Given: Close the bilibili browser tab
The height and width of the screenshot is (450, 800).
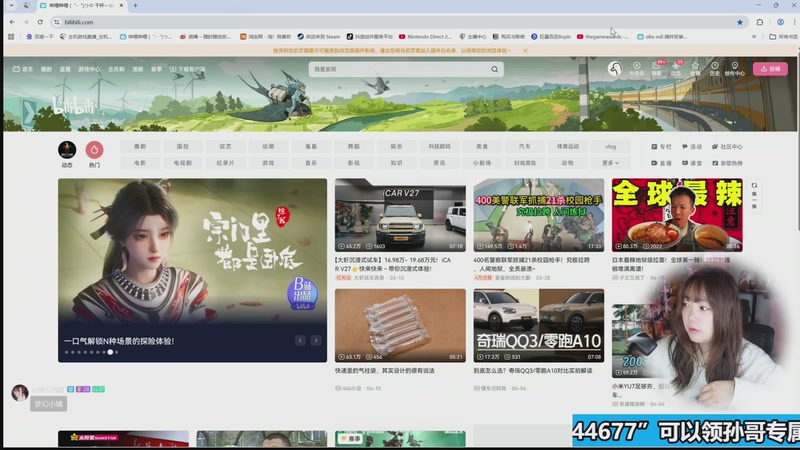Looking at the screenshot, I should [121, 5].
